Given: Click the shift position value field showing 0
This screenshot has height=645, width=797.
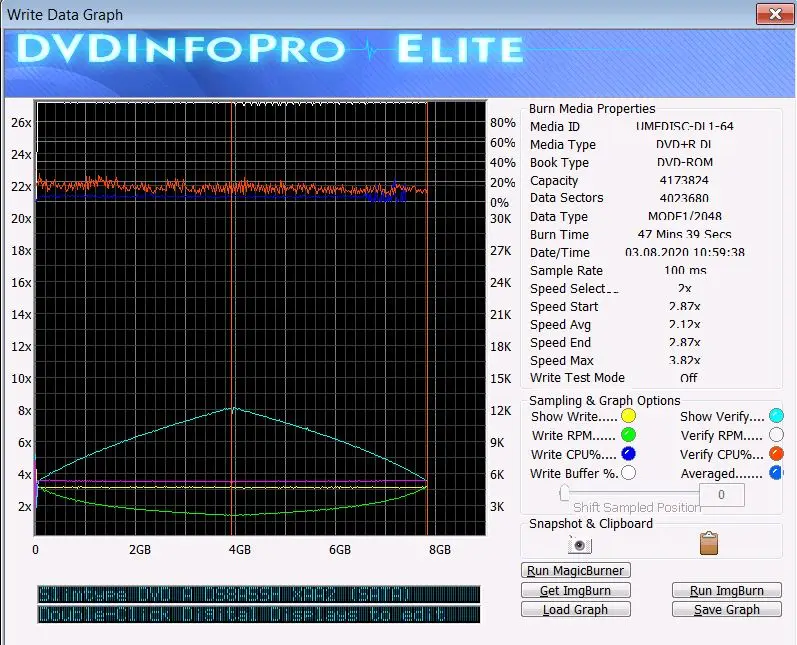Looking at the screenshot, I should coord(721,495).
